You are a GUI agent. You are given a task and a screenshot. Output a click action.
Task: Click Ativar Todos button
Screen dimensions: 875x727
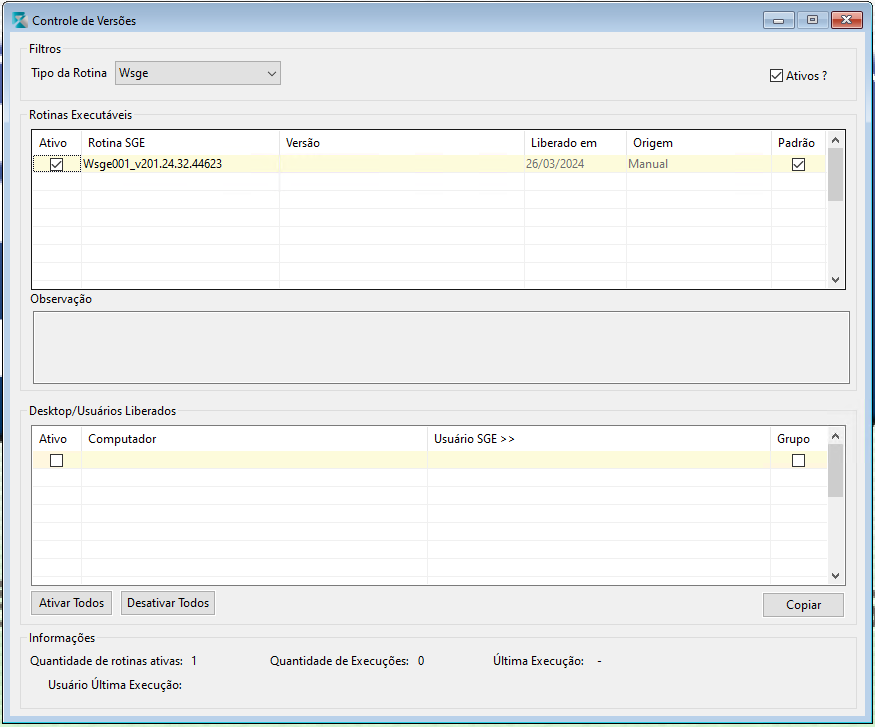pos(71,603)
